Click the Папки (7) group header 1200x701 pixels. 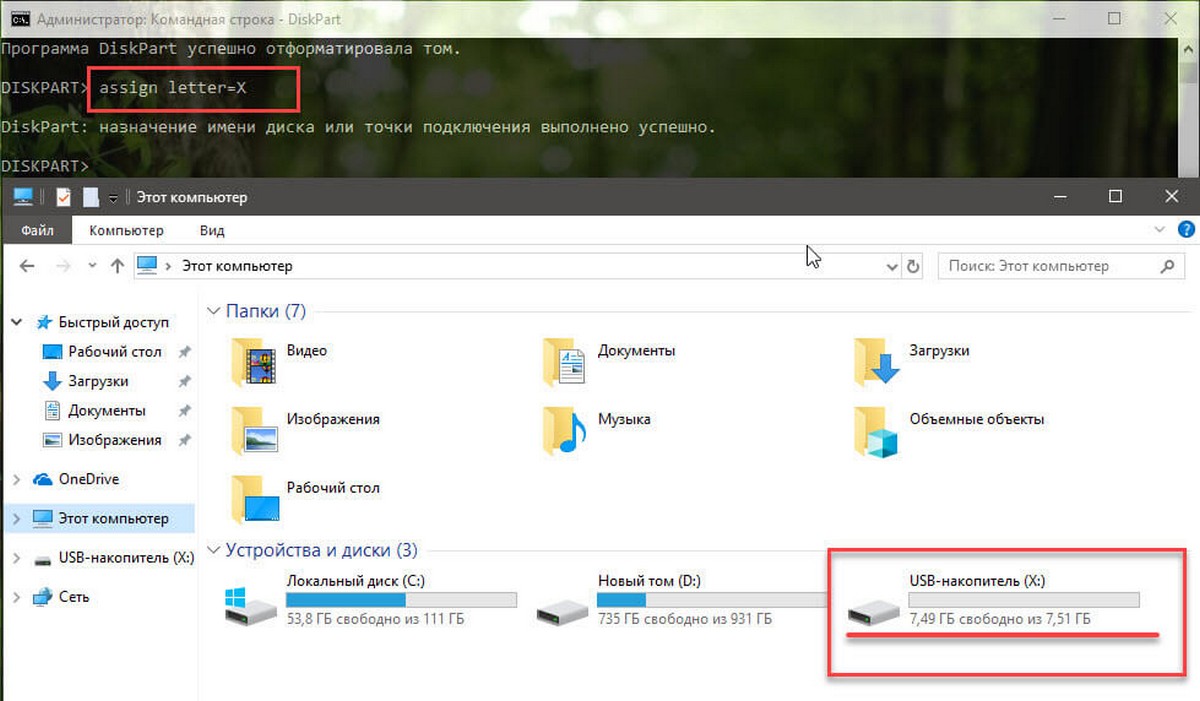pos(266,311)
